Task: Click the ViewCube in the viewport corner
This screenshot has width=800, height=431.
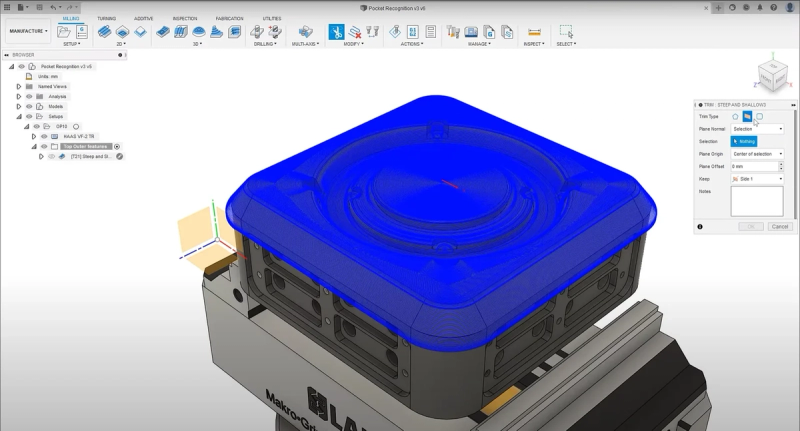Action: point(773,75)
